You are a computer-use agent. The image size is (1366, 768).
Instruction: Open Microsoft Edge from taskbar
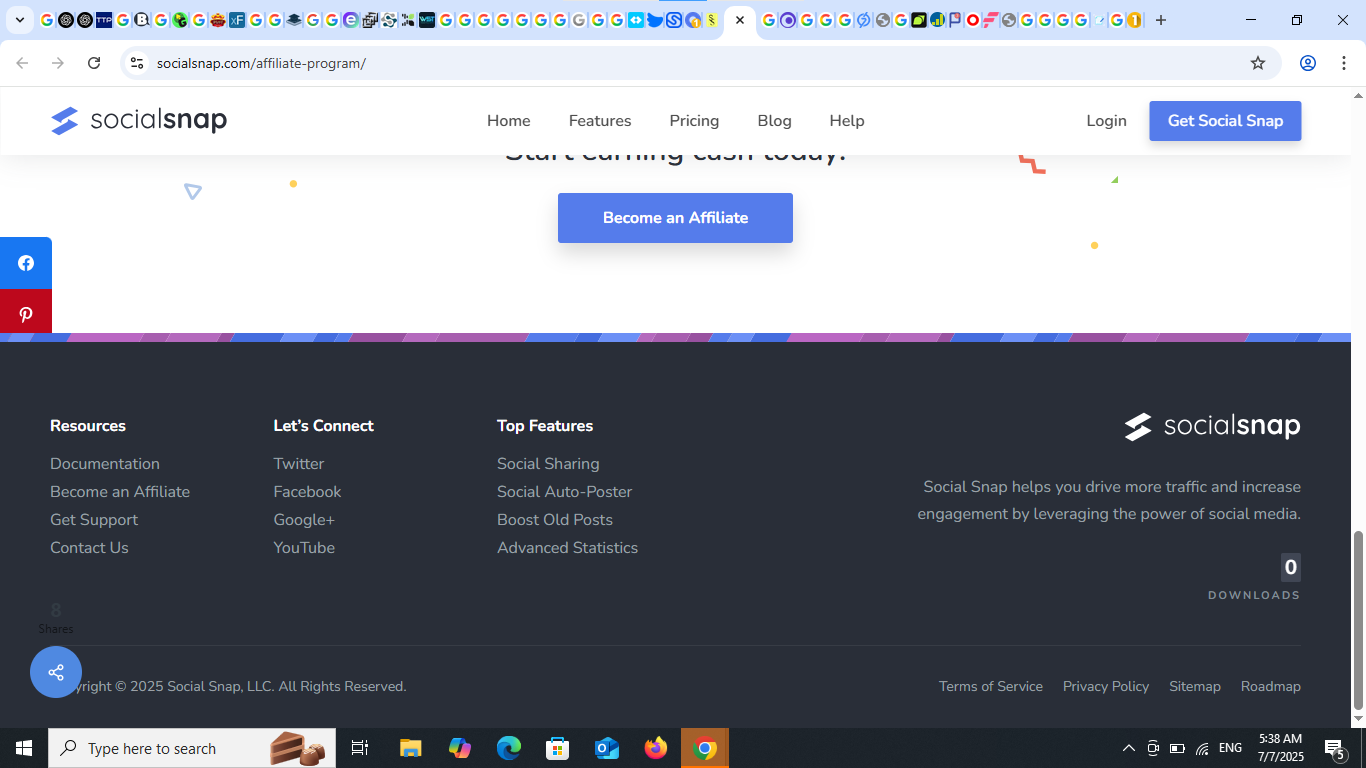[509, 748]
